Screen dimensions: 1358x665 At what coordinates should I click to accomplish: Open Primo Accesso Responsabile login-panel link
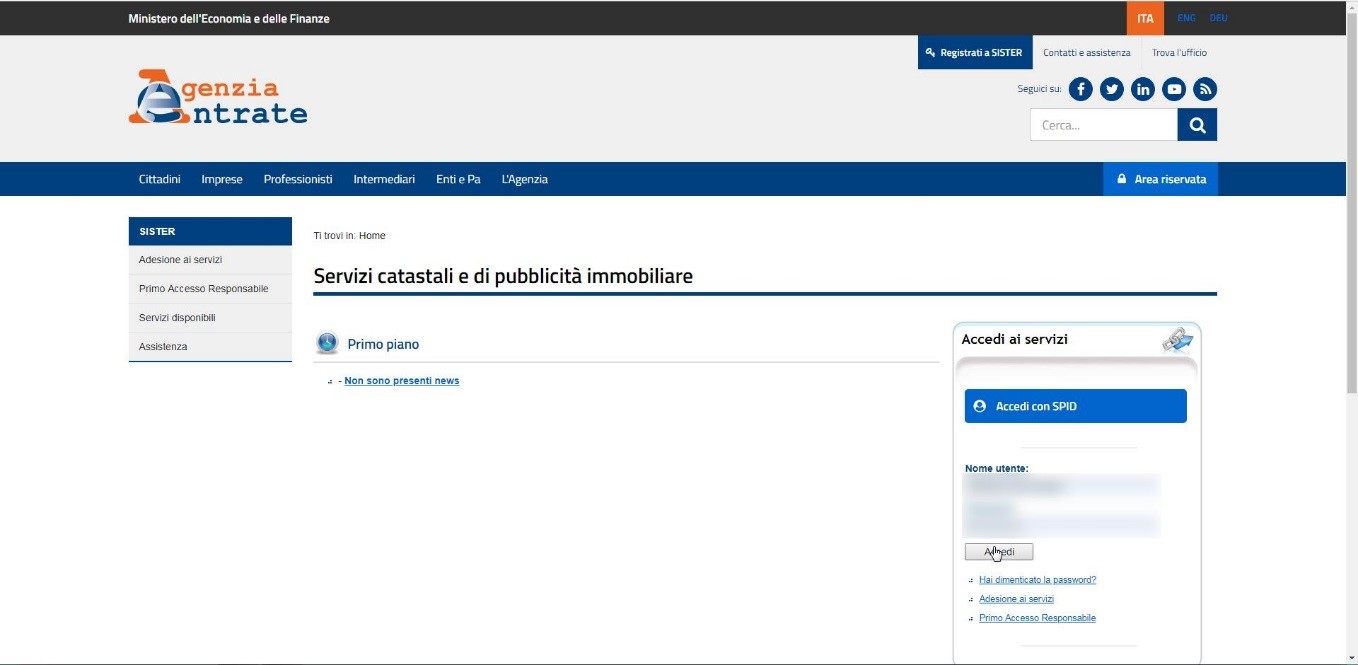(x=1037, y=618)
